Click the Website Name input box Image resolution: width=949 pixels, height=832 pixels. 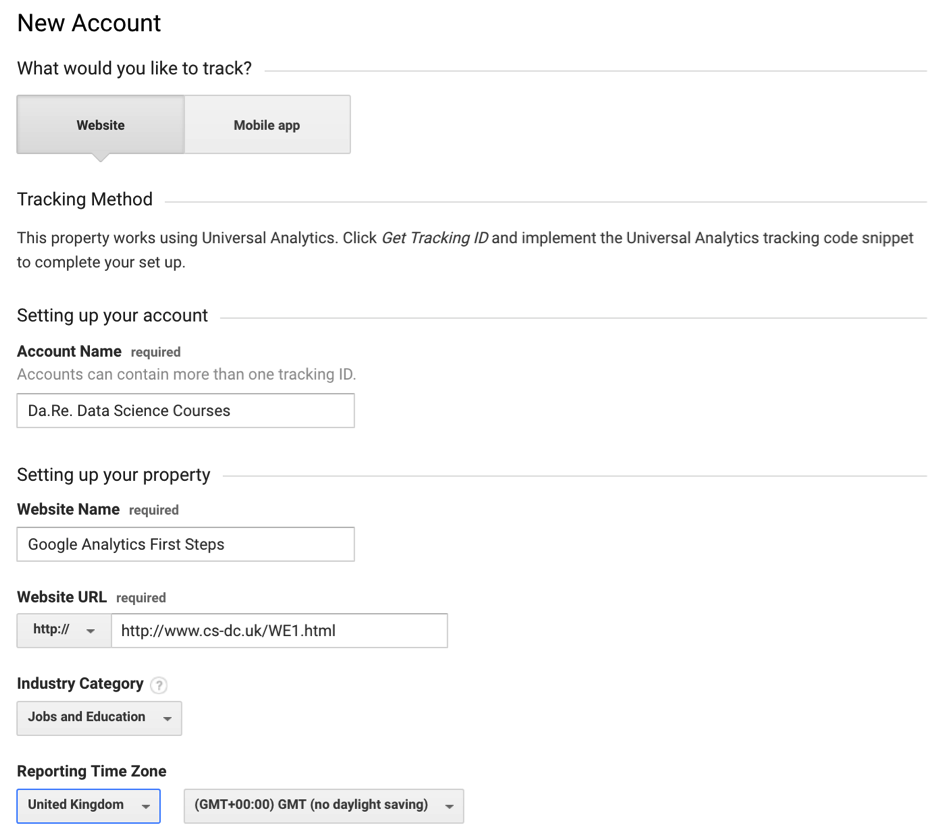185,545
